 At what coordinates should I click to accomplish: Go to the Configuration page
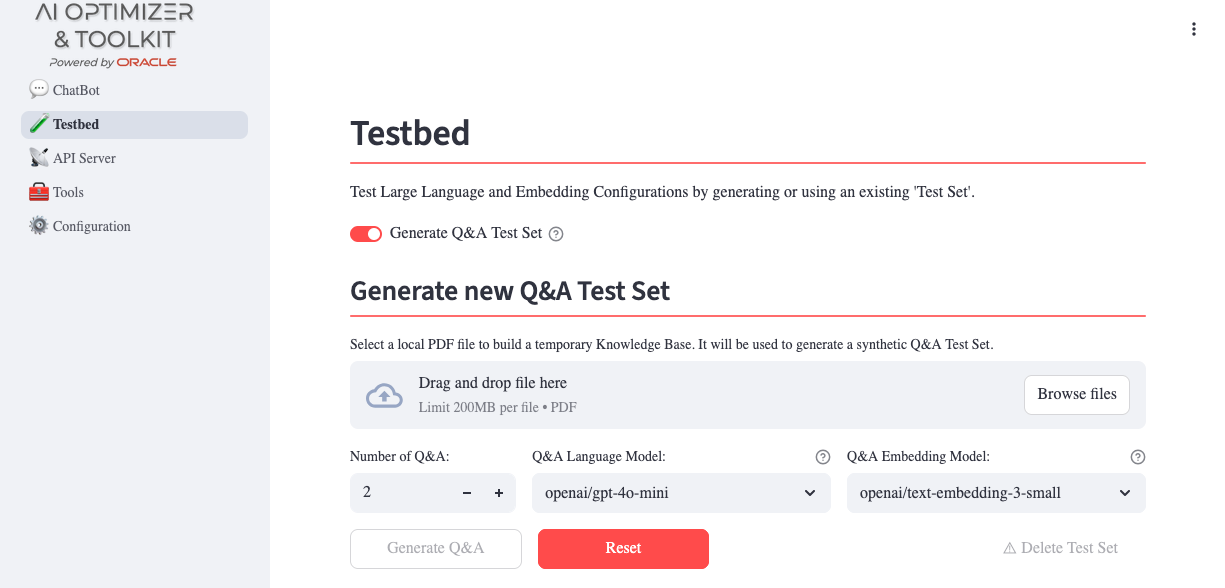pos(91,226)
